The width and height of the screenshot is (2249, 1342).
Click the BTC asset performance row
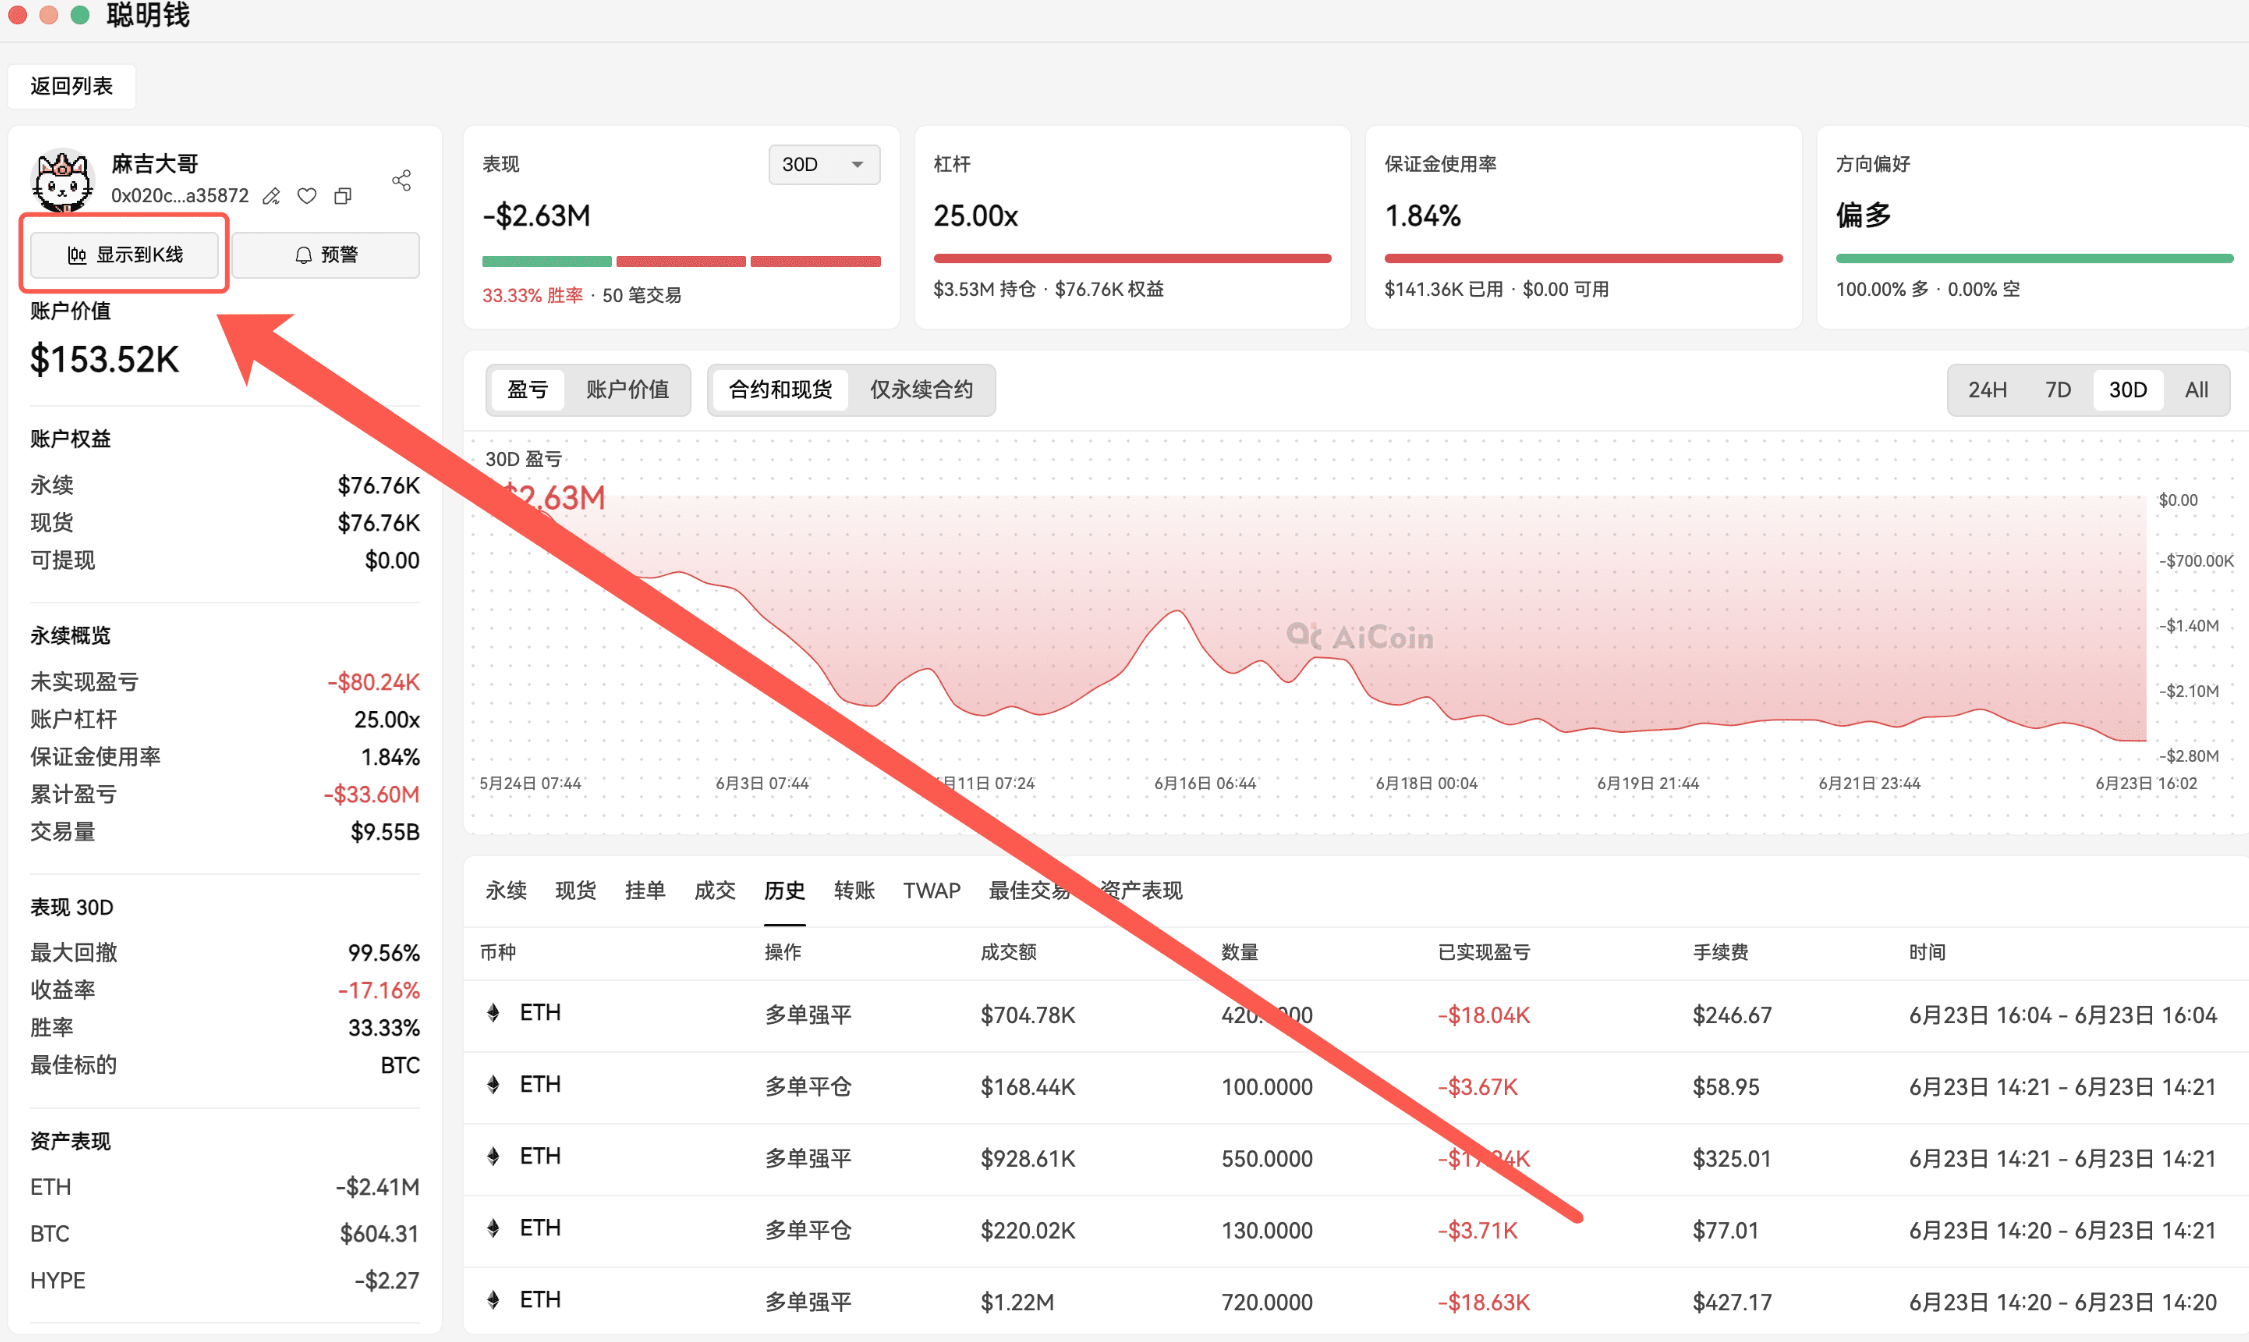225,1234
